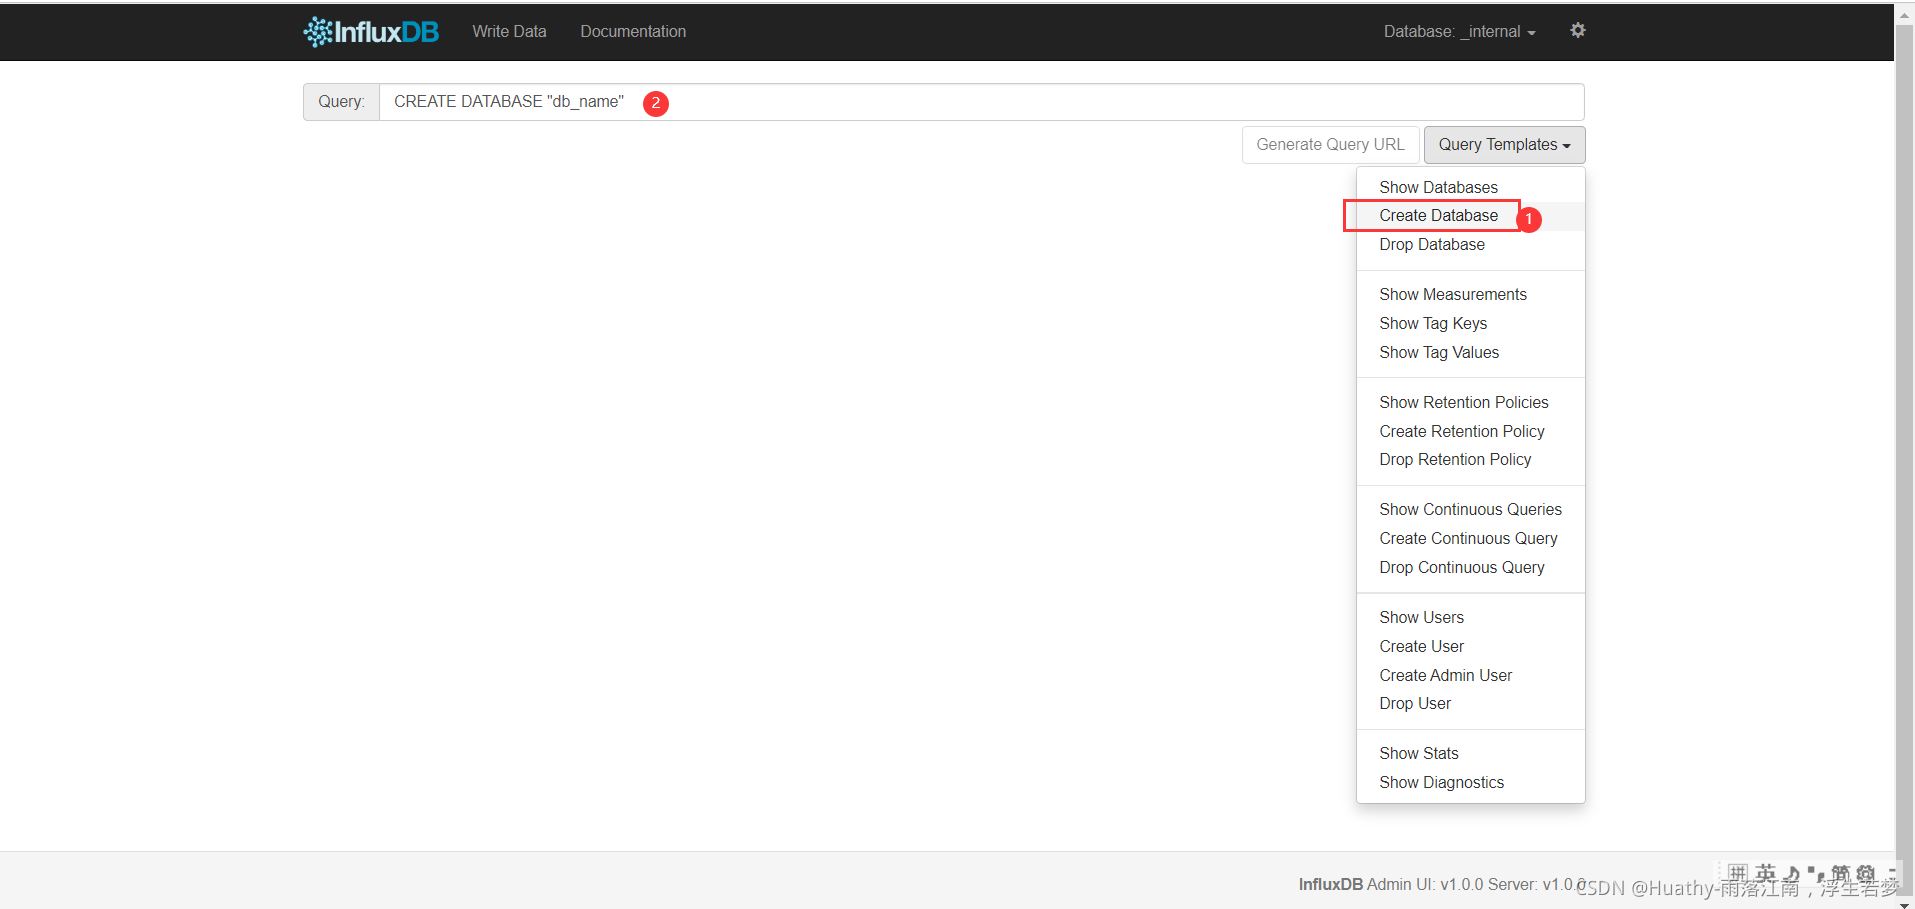Select Show Tag Values template
This screenshot has height=909, width=1915.
pos(1470,352)
